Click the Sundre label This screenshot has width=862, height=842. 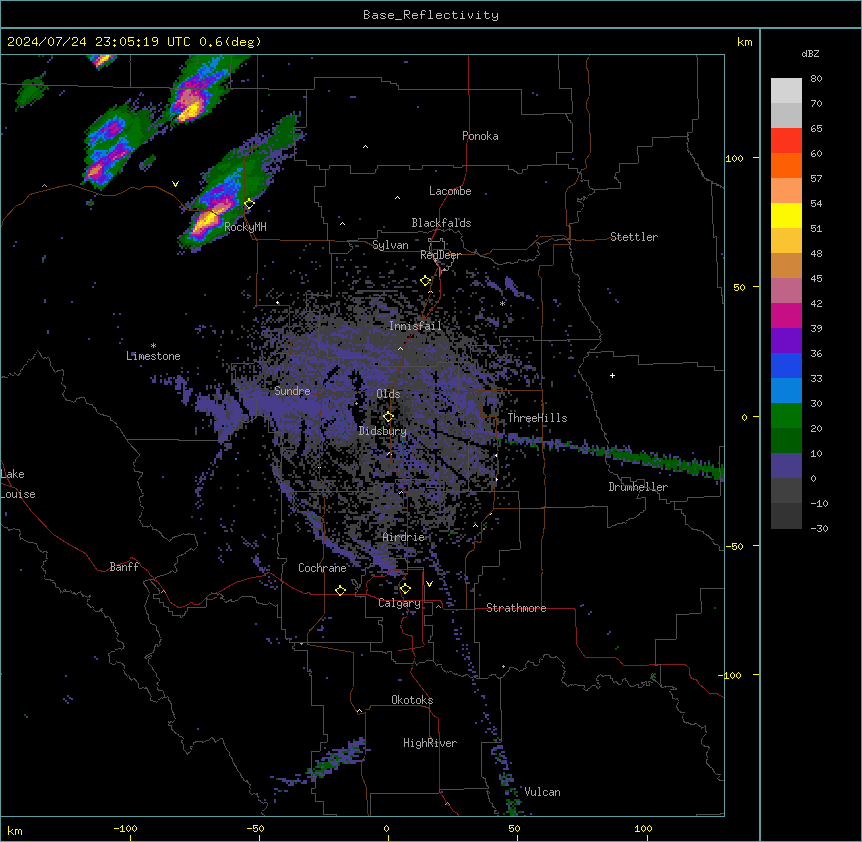point(292,391)
